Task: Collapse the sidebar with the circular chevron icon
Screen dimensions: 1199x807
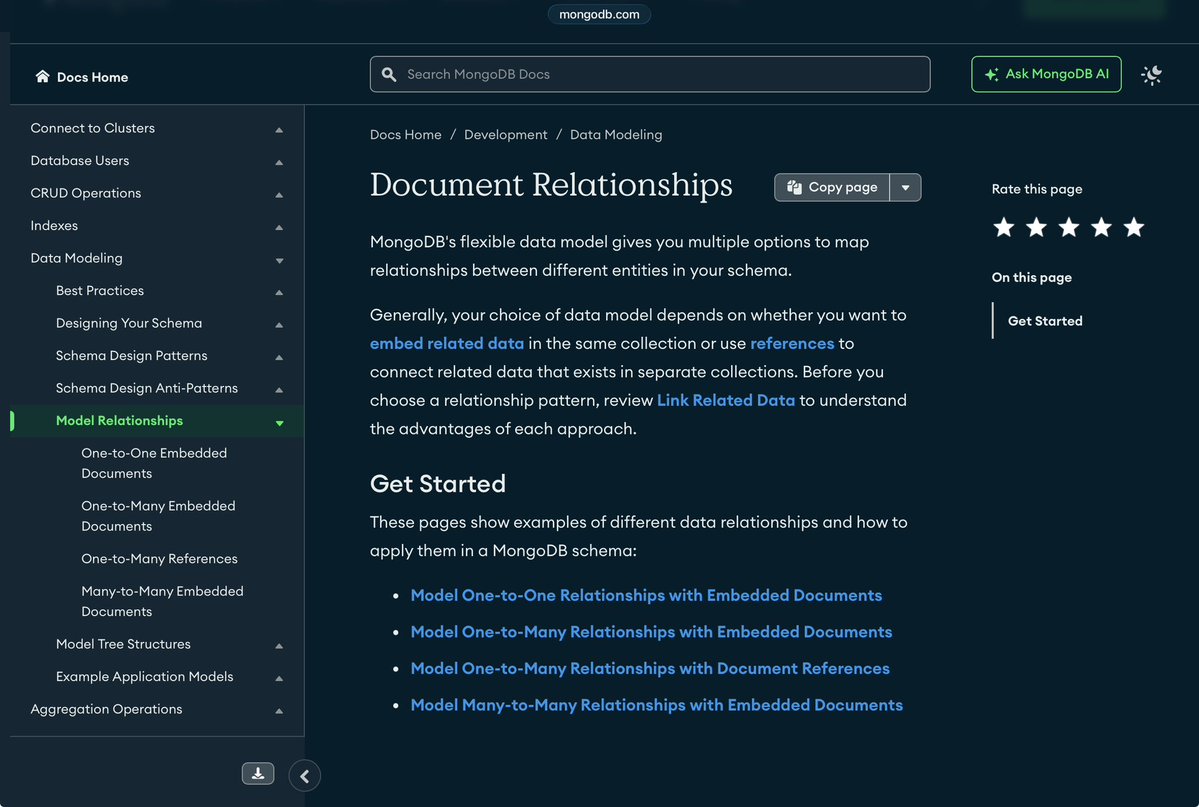Action: tap(304, 775)
